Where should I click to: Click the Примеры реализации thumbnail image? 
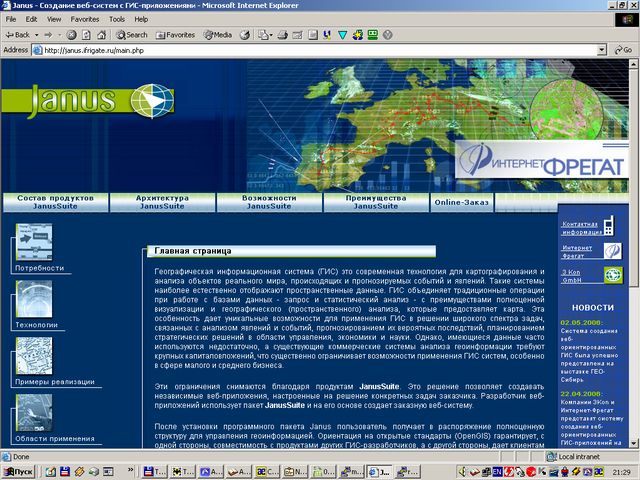(x=34, y=356)
